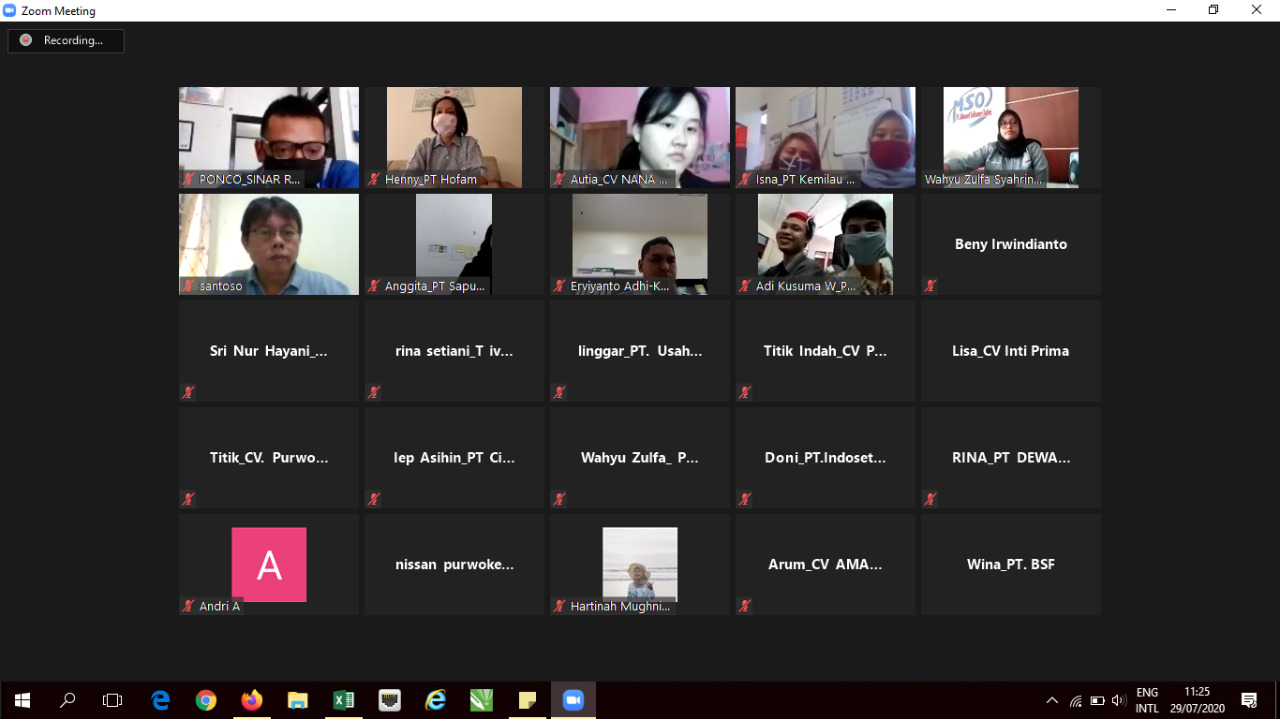Screen dimensions: 1280x719
Task: Select Hartinah Mughni's profile picture tile
Action: pos(639,563)
